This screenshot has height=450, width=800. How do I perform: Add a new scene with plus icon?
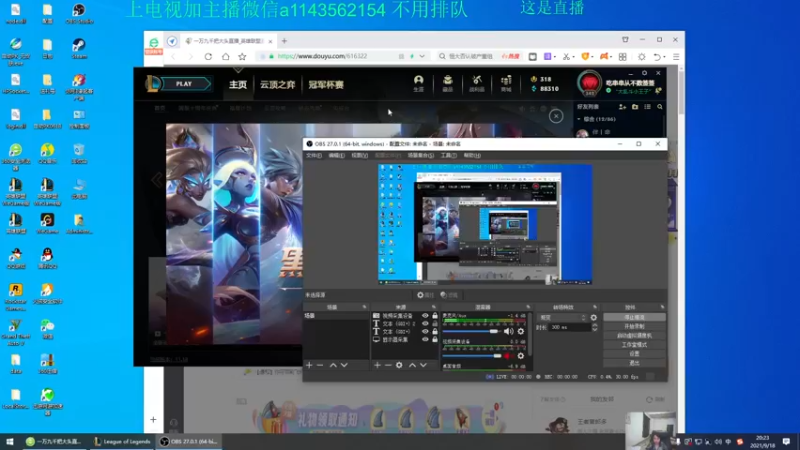point(309,365)
